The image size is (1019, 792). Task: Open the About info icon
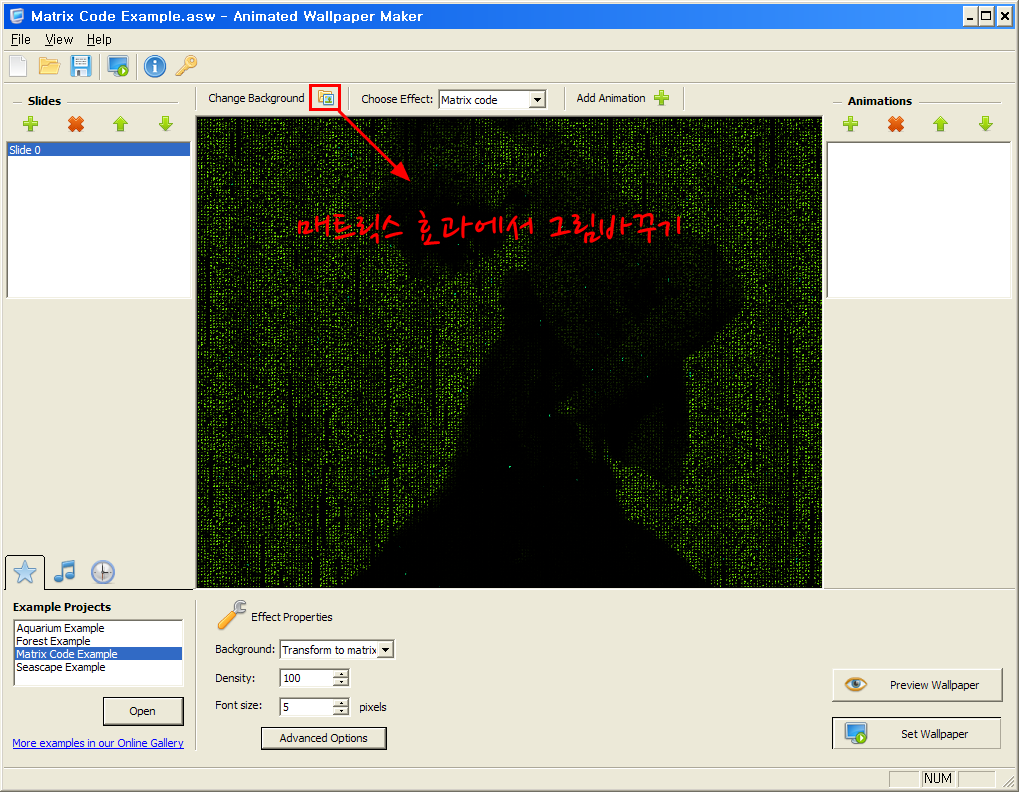tap(155, 66)
